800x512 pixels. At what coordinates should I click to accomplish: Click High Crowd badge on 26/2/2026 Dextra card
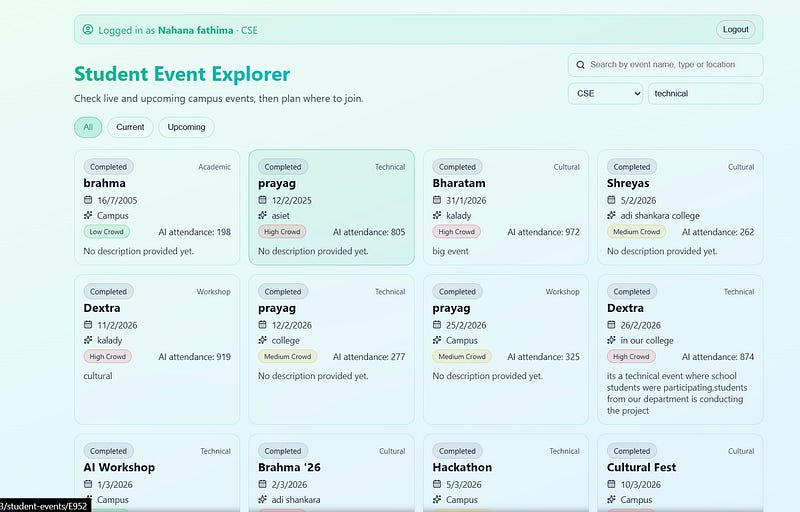(631, 356)
